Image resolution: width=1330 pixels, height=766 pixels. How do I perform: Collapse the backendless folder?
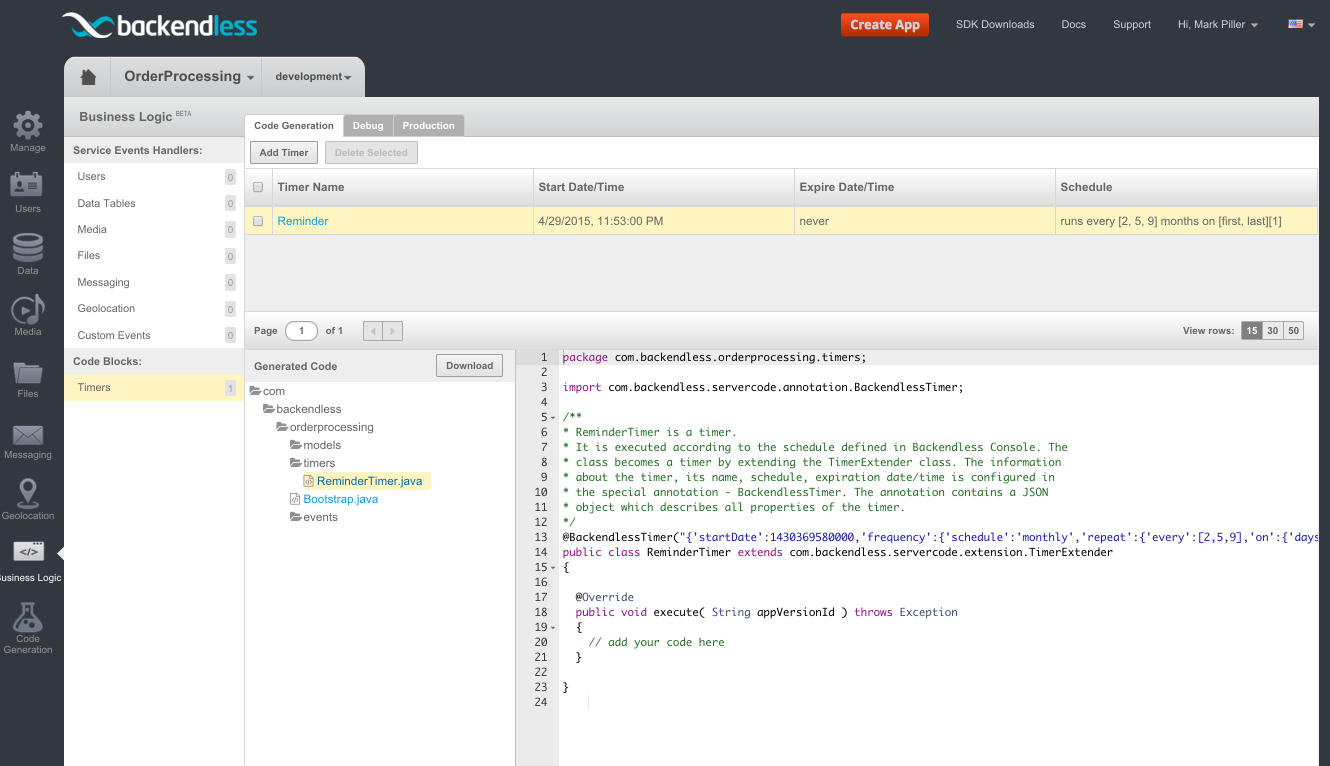(268, 409)
